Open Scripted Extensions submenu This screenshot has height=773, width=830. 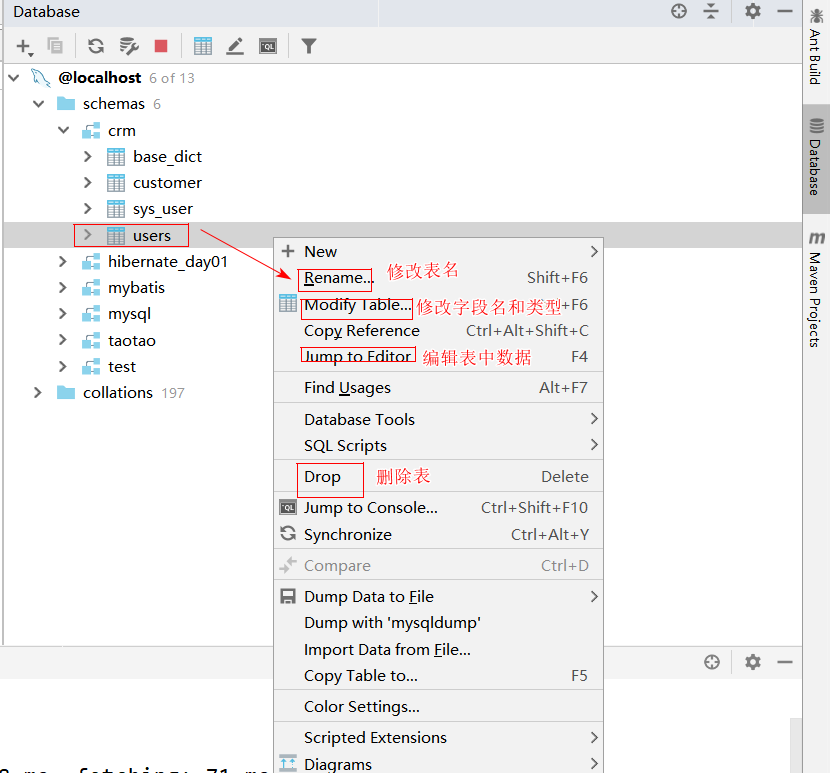438,738
